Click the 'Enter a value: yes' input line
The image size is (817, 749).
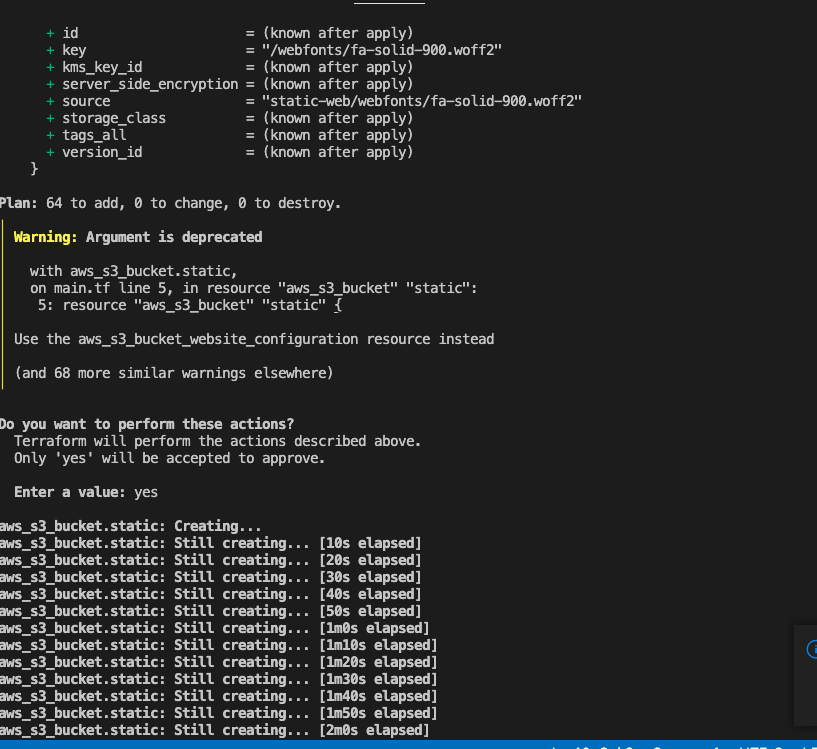click(x=85, y=491)
